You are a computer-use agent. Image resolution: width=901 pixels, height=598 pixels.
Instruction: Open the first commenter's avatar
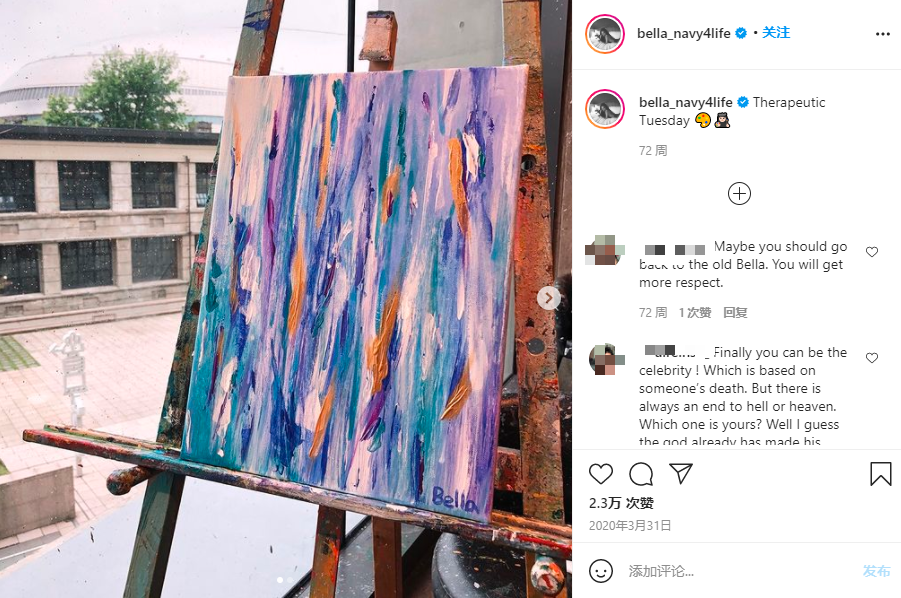point(604,250)
